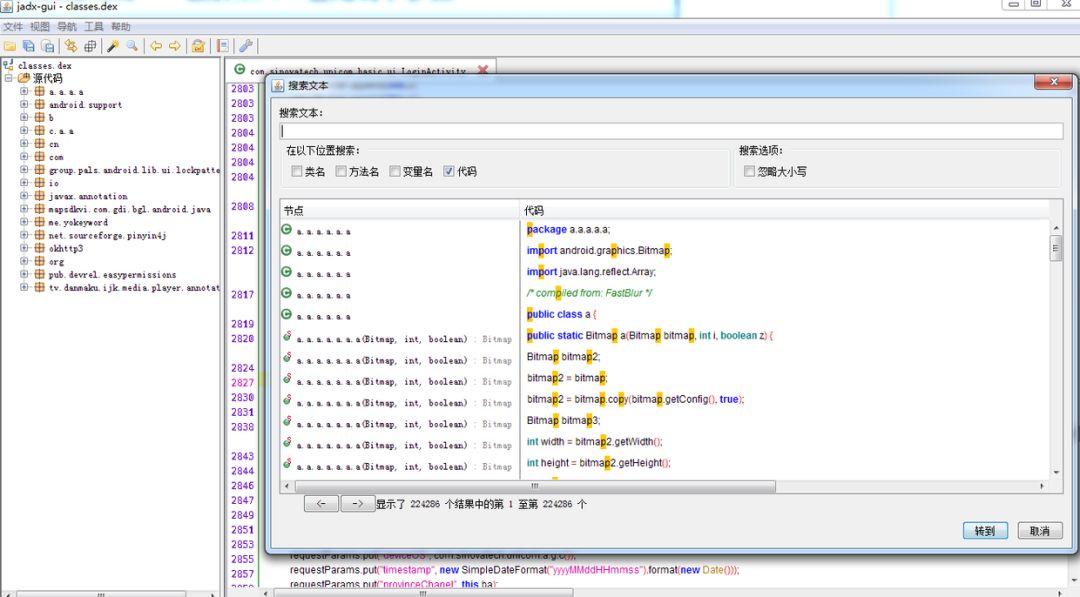
Task: Open the 工具 menu
Action: 94,27
